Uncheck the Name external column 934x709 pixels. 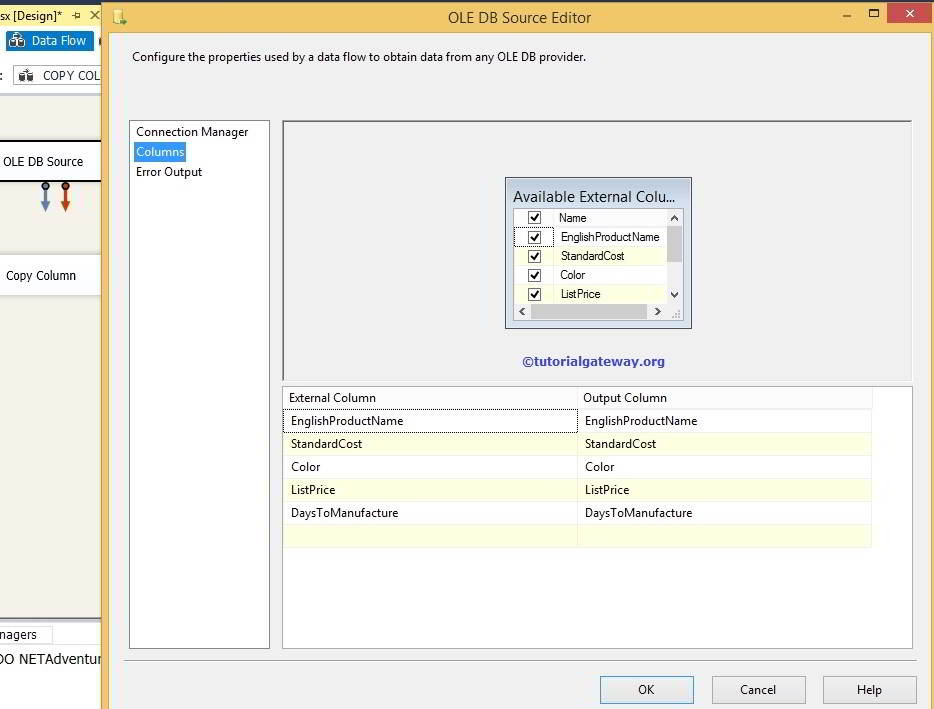[x=534, y=217]
